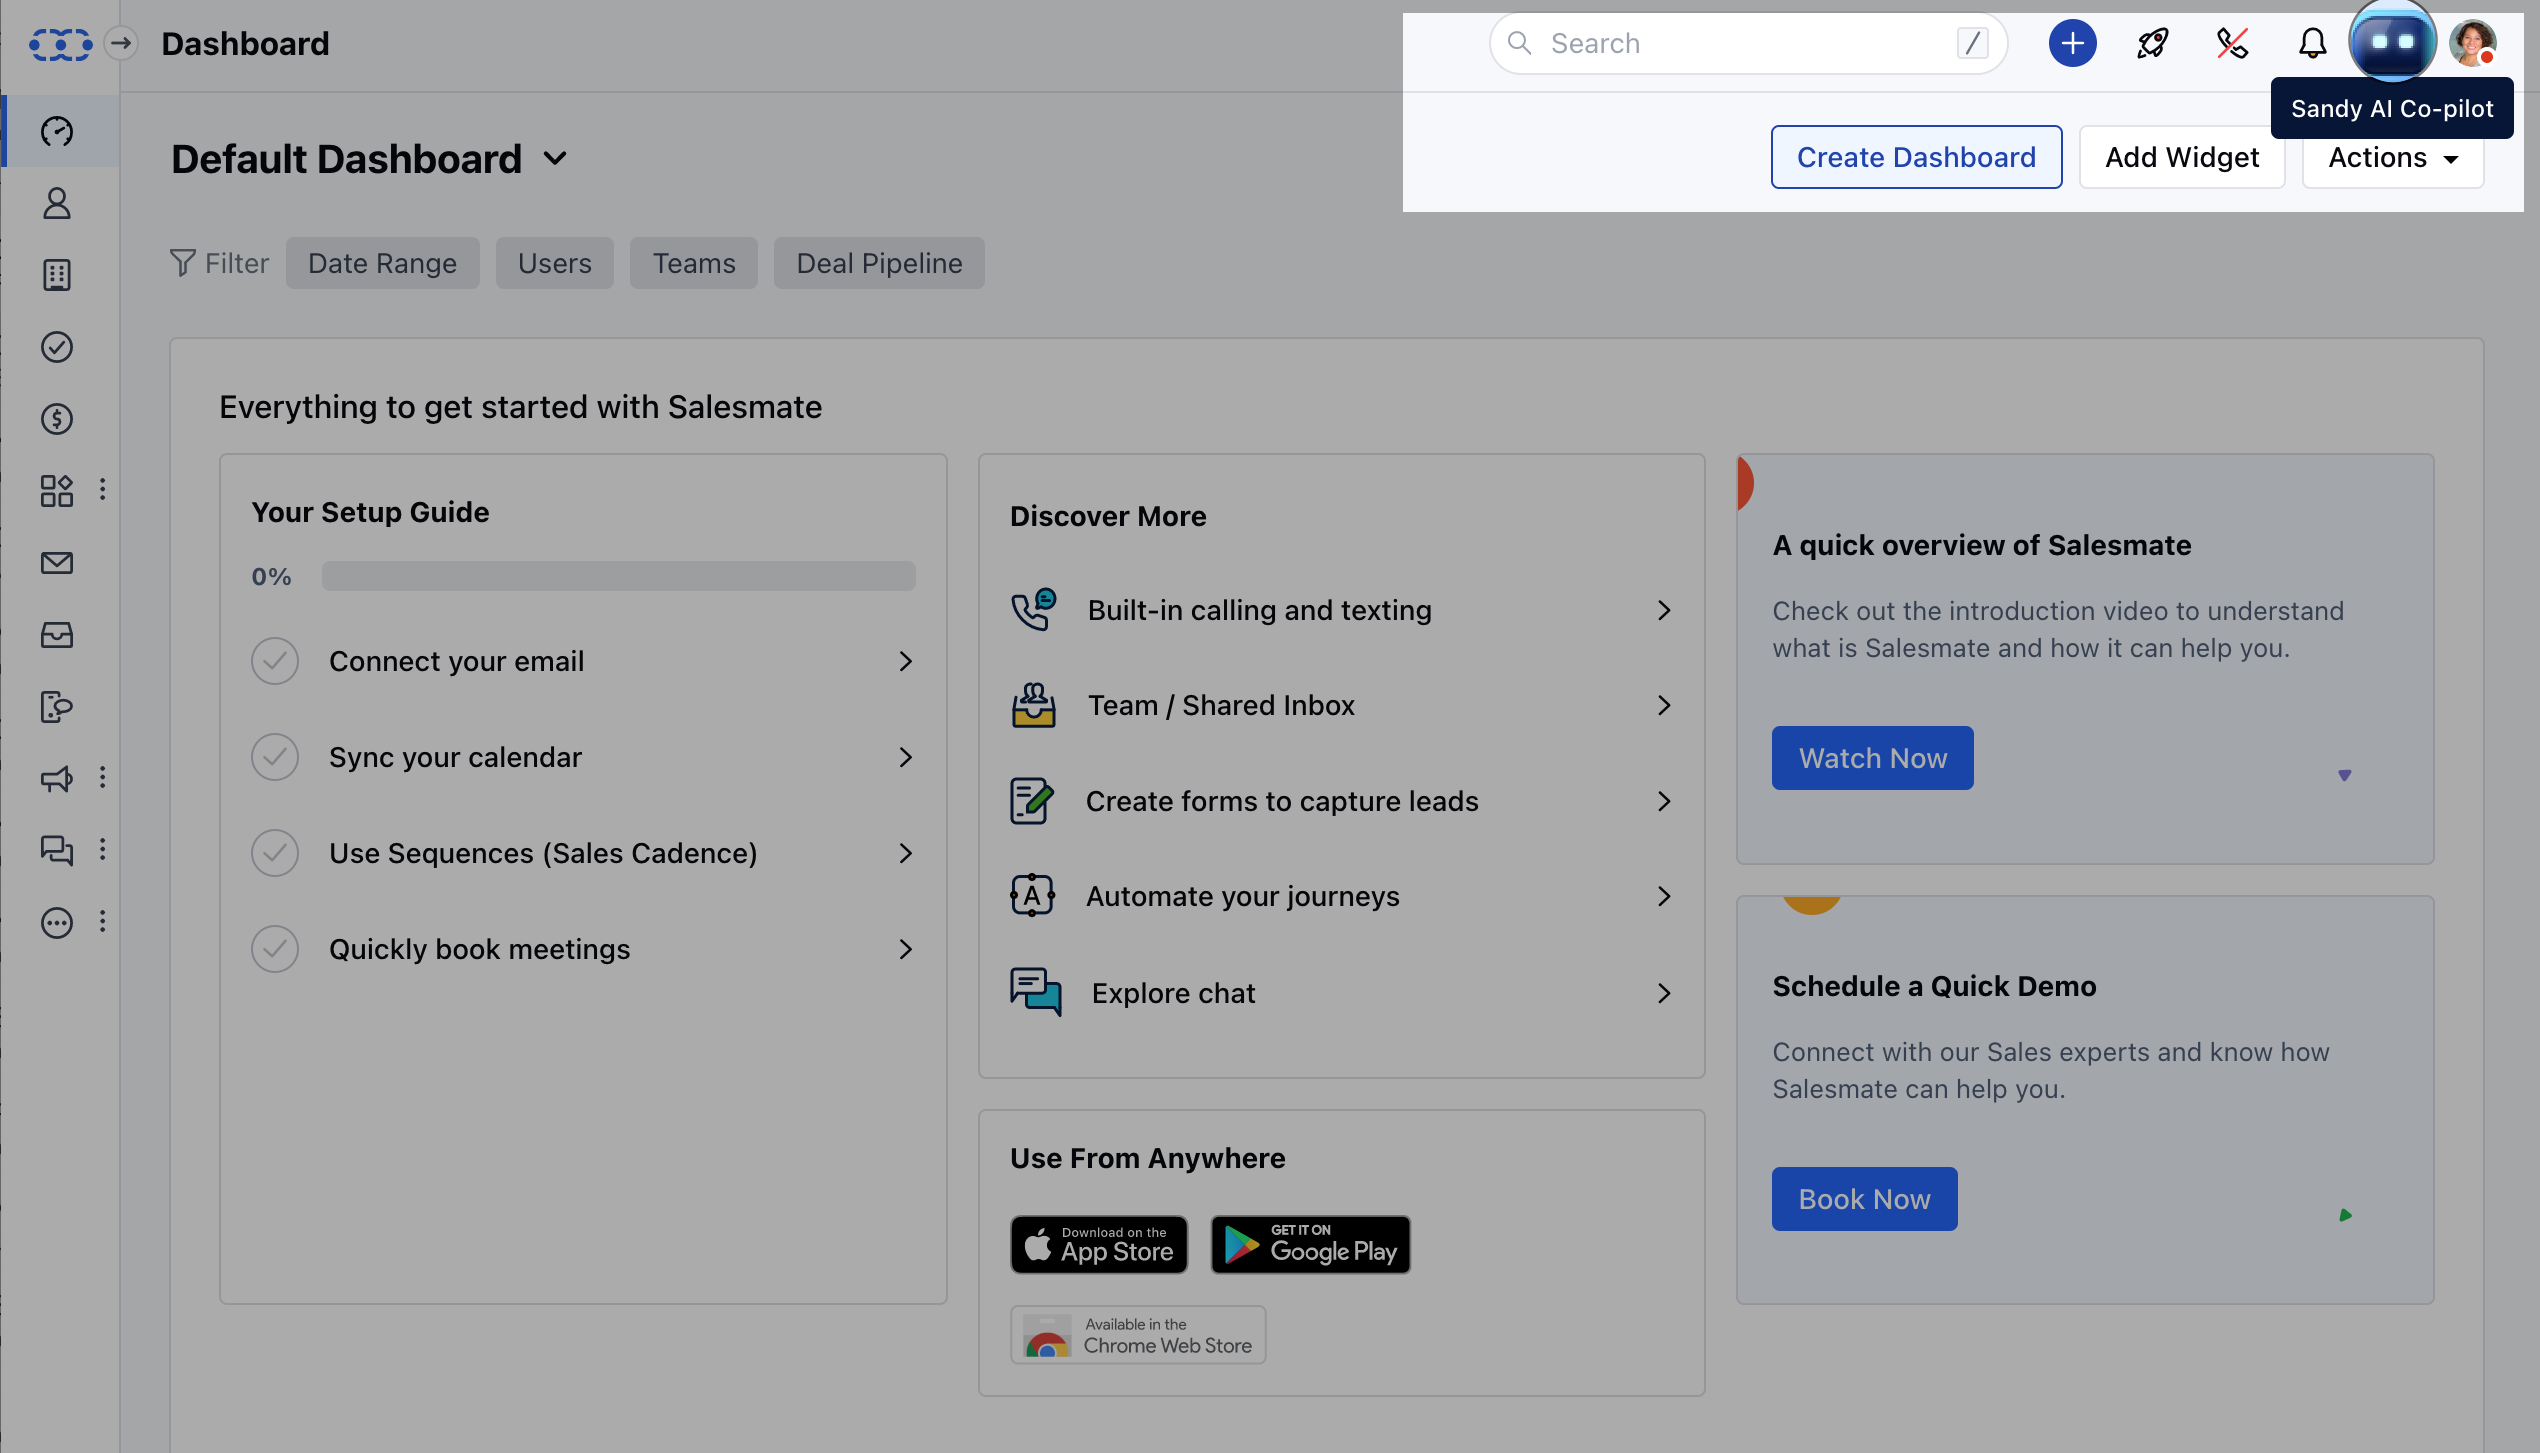Open the Actions dropdown
This screenshot has height=1453, width=2540.
click(x=2392, y=158)
